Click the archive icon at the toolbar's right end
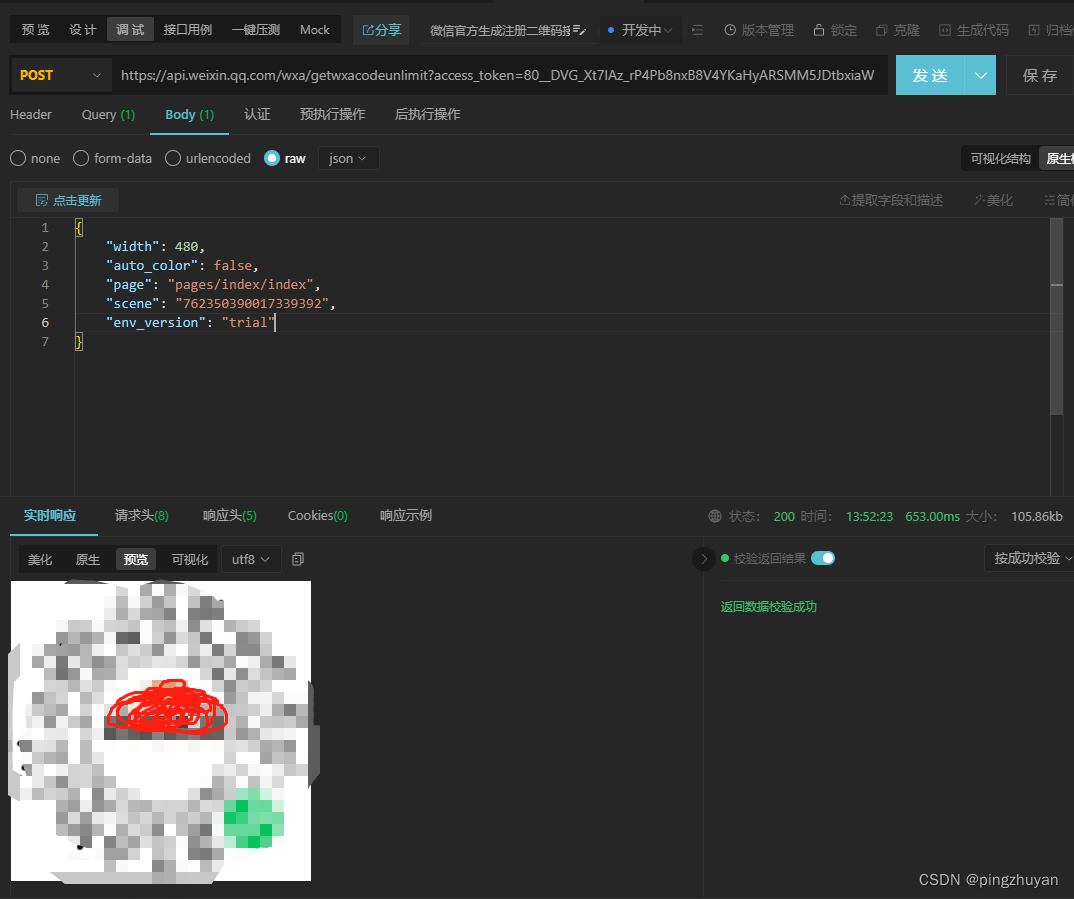This screenshot has width=1074, height=899. (1034, 30)
